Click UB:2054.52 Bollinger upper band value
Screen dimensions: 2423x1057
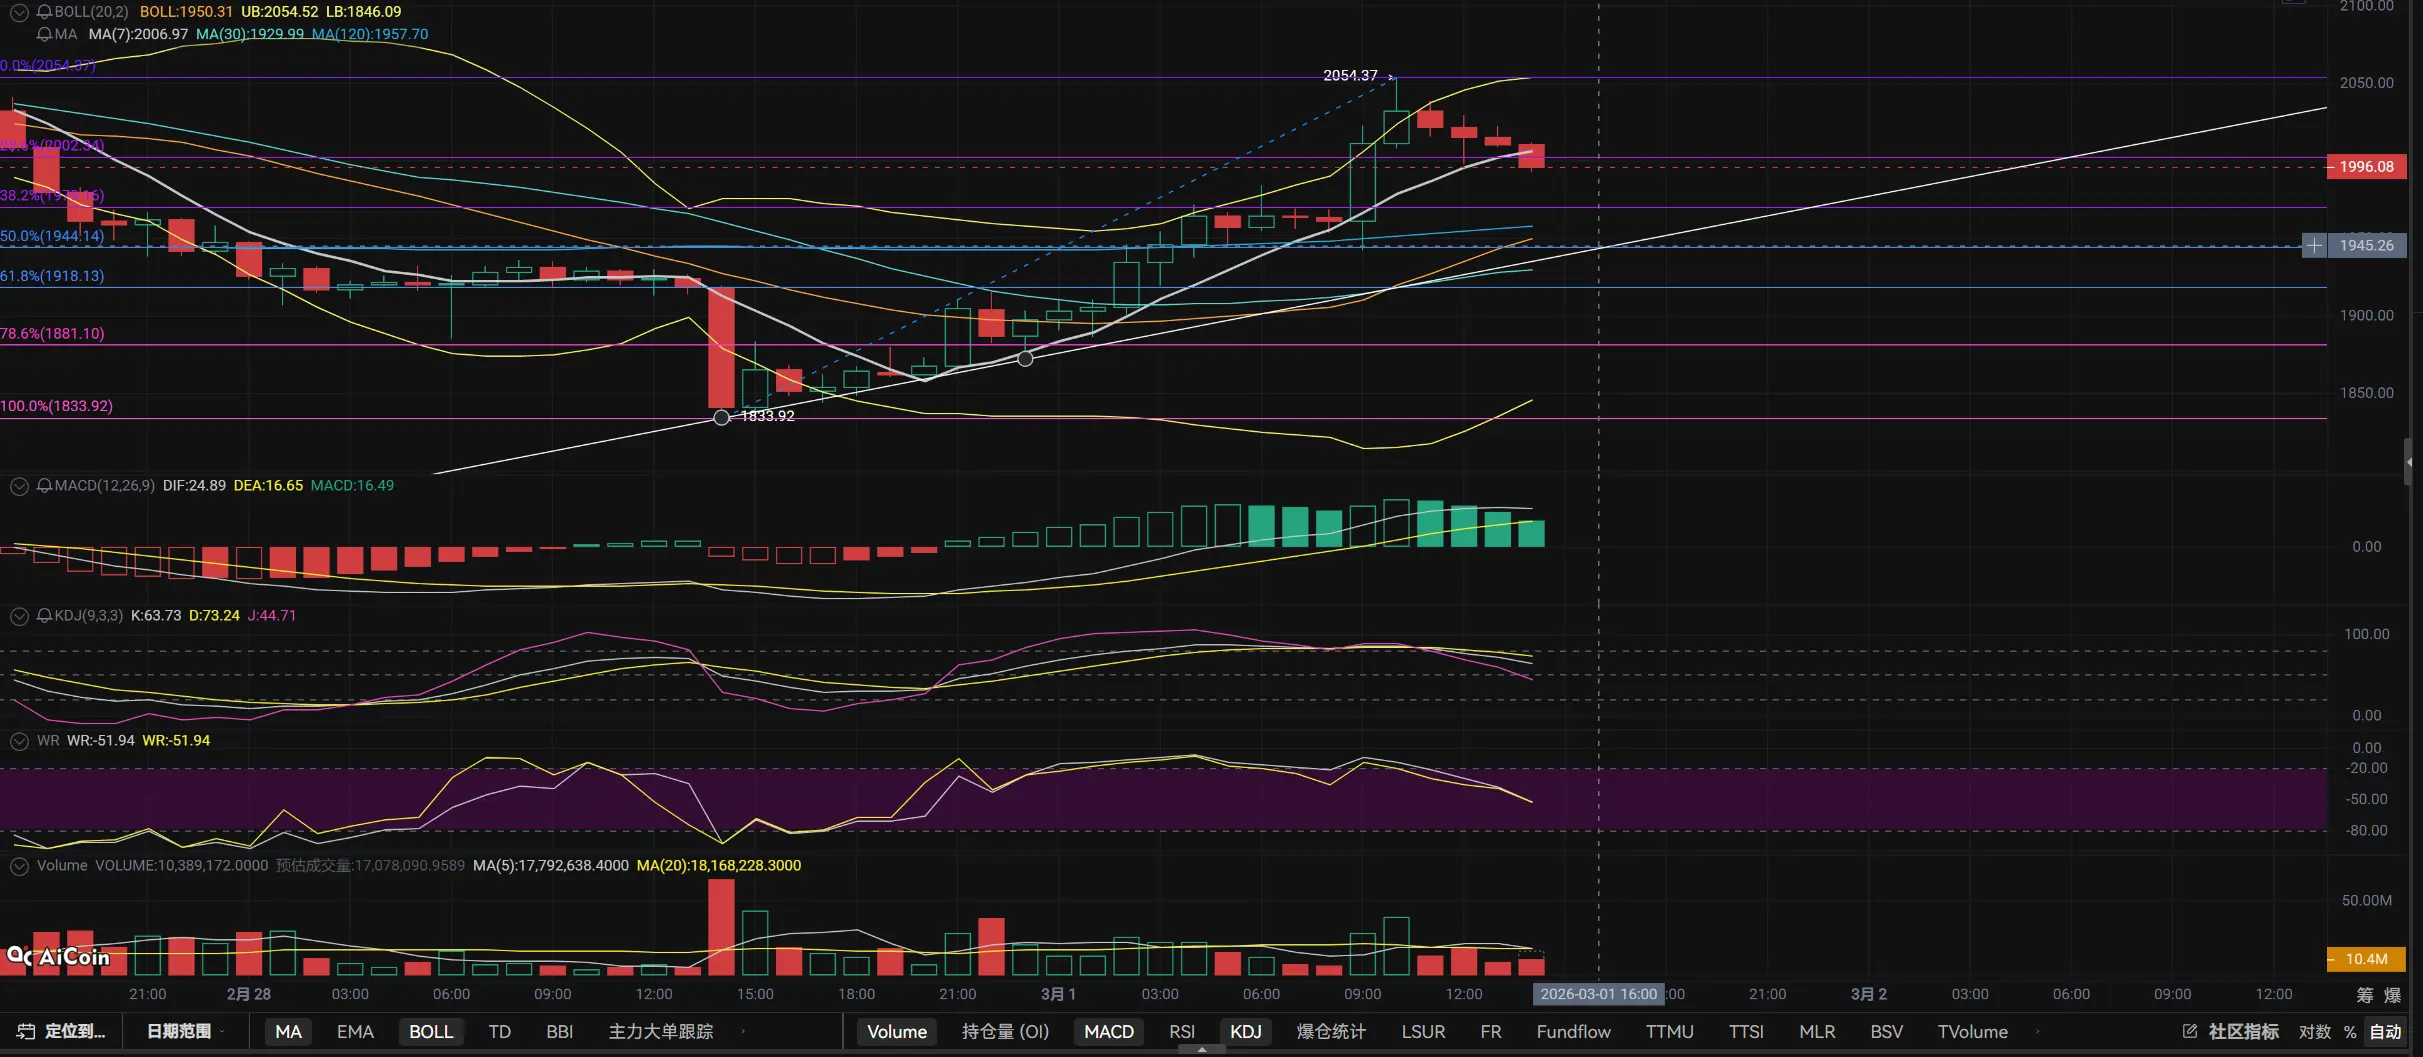coord(279,12)
